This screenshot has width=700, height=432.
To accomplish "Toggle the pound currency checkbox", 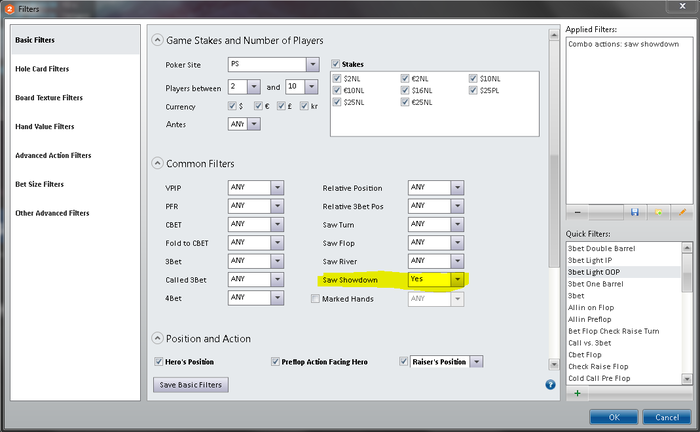I will [281, 106].
